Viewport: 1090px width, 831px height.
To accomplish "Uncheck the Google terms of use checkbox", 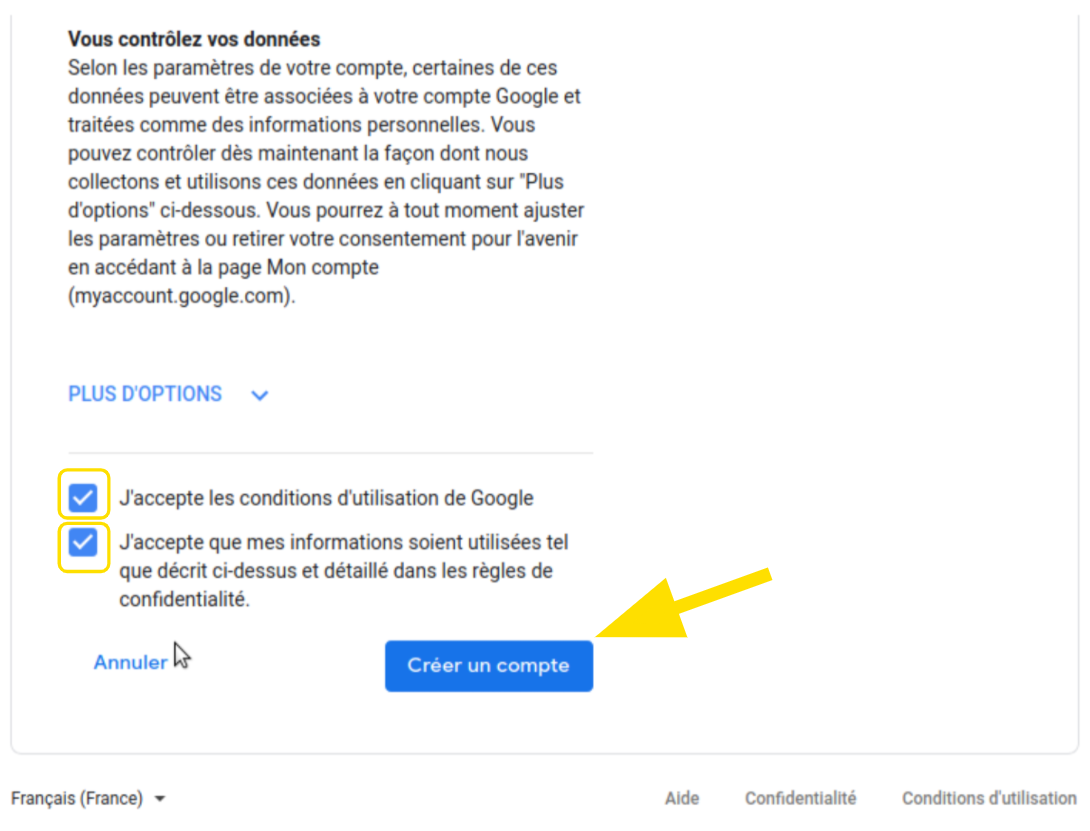I will click(x=83, y=497).
